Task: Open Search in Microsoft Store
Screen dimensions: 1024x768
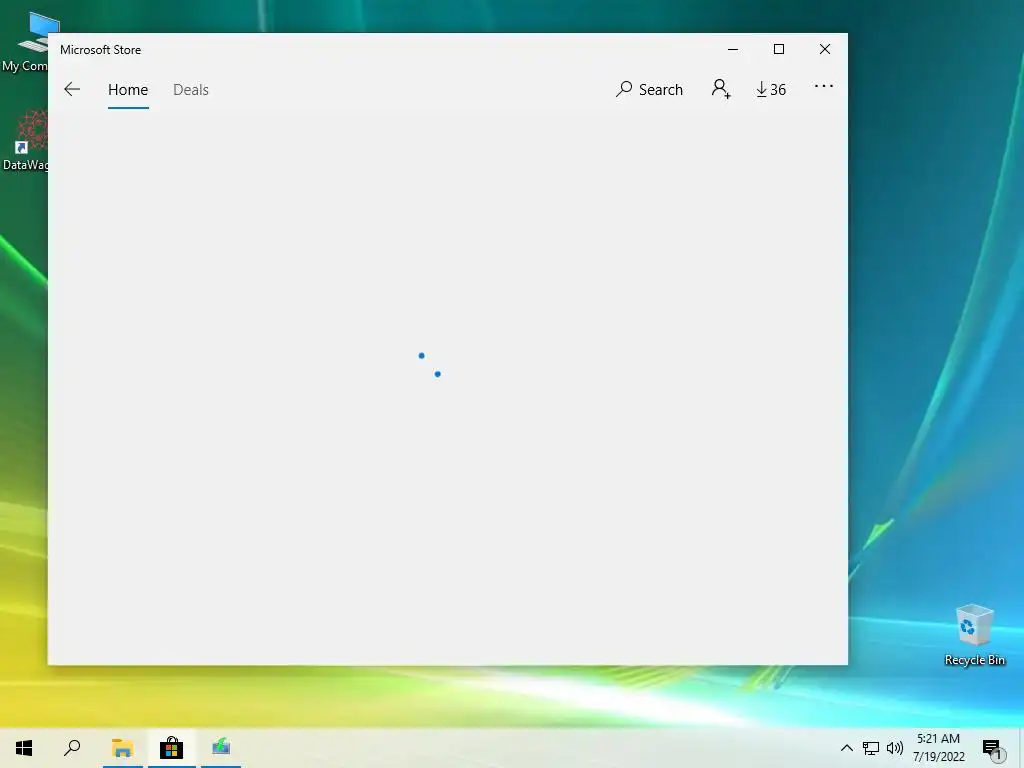Action: 649,89
